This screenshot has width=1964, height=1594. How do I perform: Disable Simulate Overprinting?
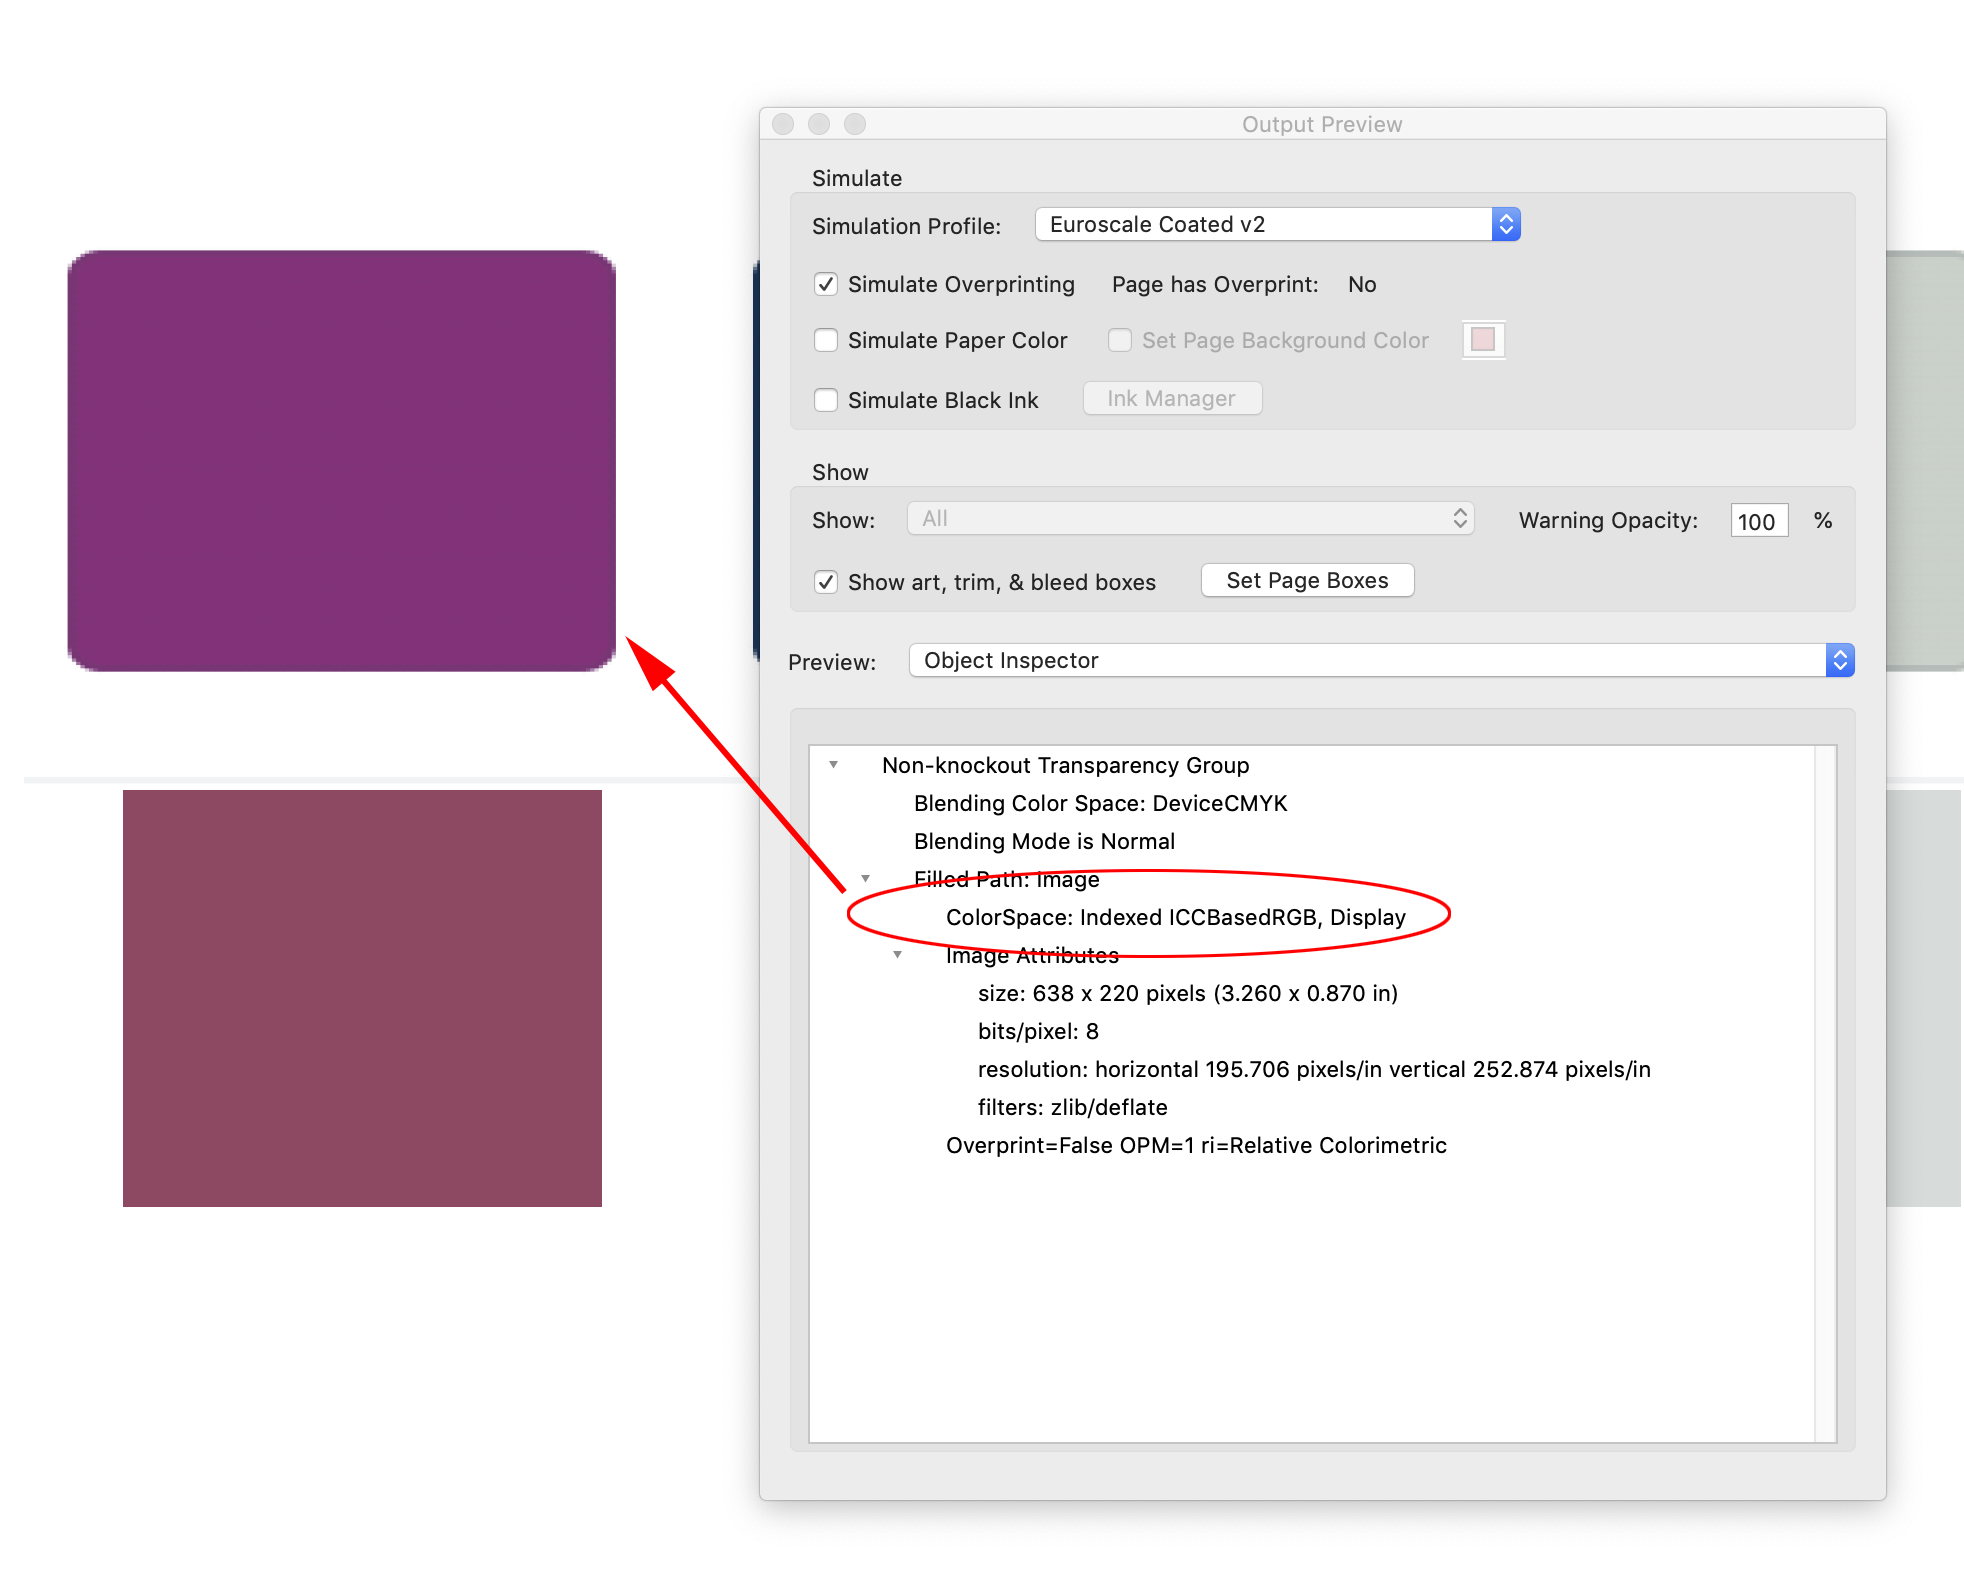coord(826,284)
